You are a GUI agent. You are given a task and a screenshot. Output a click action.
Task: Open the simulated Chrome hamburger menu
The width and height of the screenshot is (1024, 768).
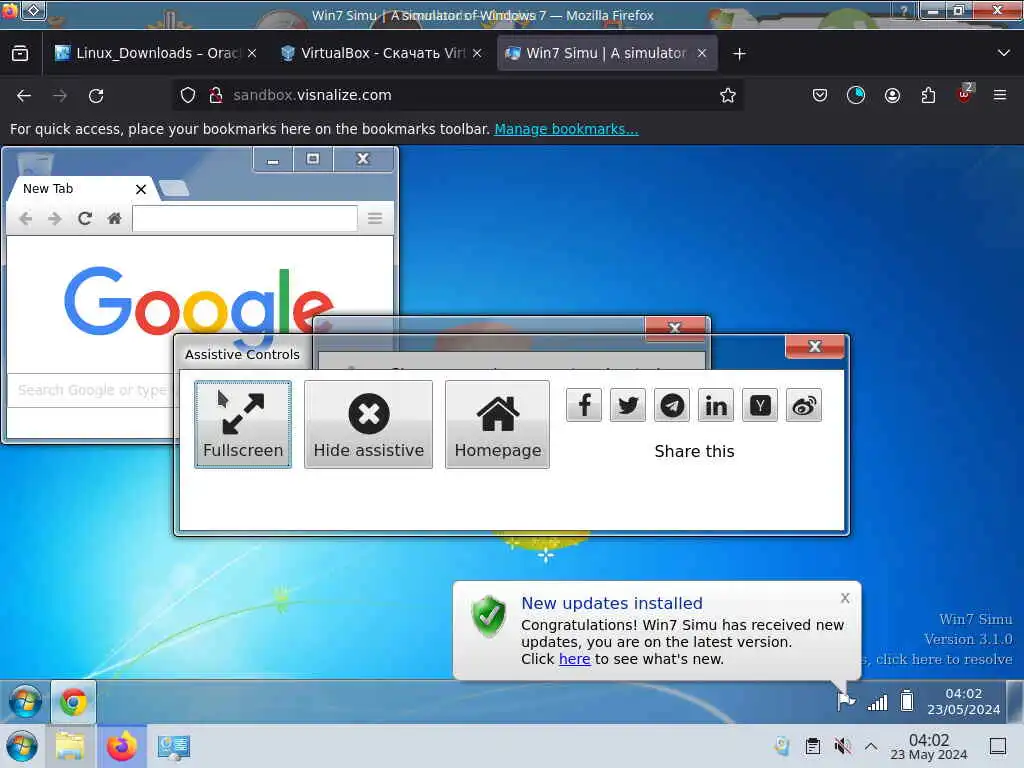[x=375, y=218]
